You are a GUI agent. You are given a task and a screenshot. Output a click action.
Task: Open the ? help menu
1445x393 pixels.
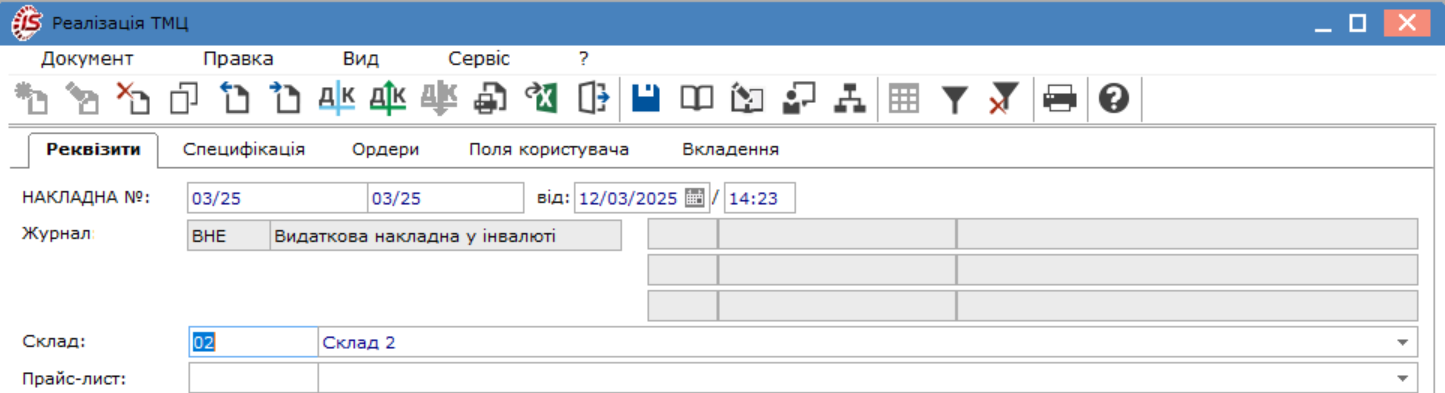tap(584, 59)
